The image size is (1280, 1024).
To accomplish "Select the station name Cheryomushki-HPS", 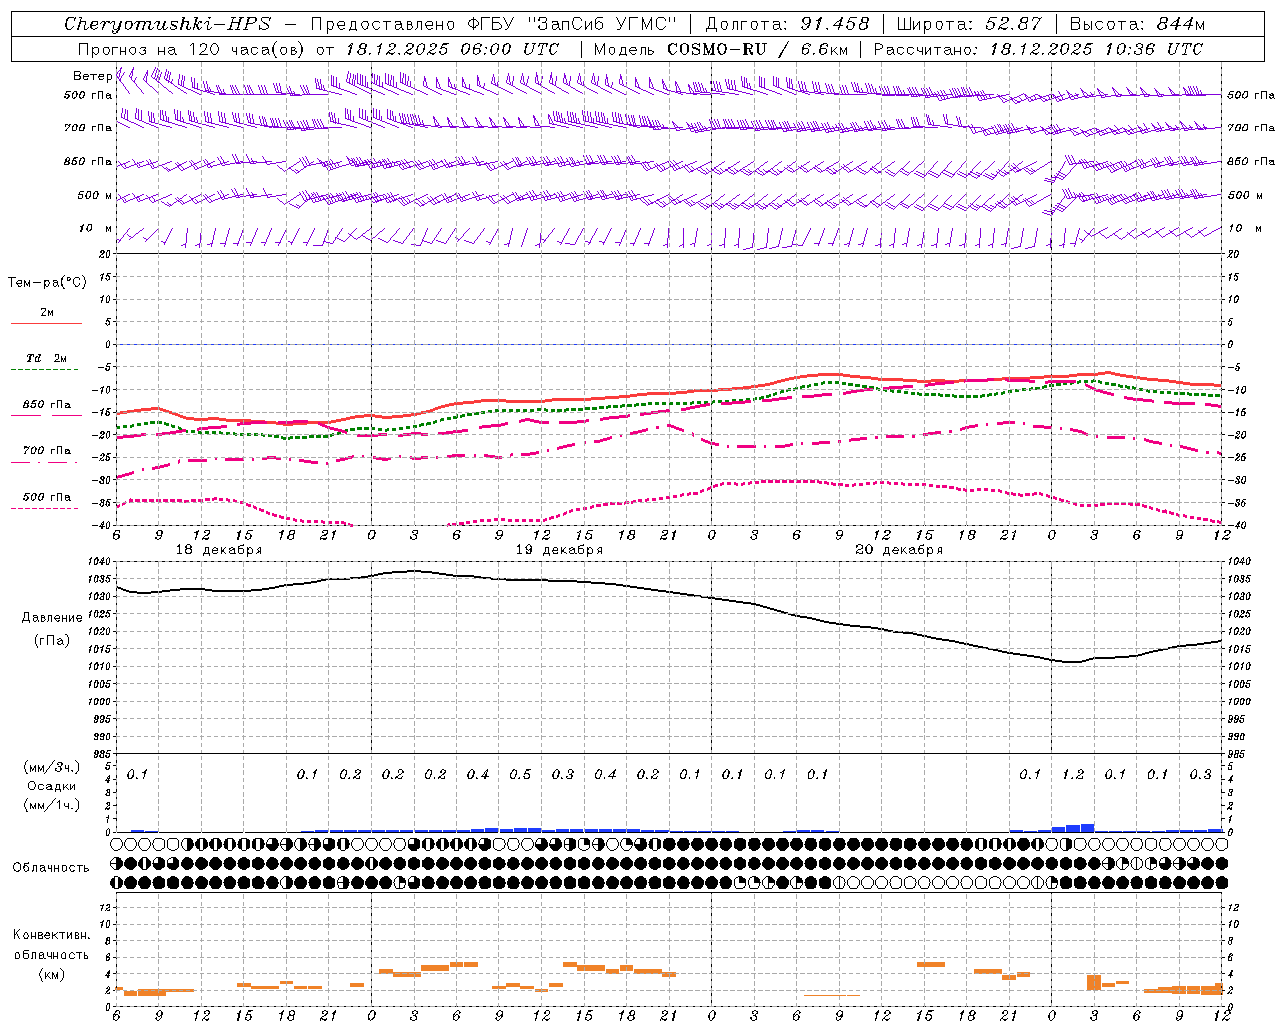I will tap(167, 24).
